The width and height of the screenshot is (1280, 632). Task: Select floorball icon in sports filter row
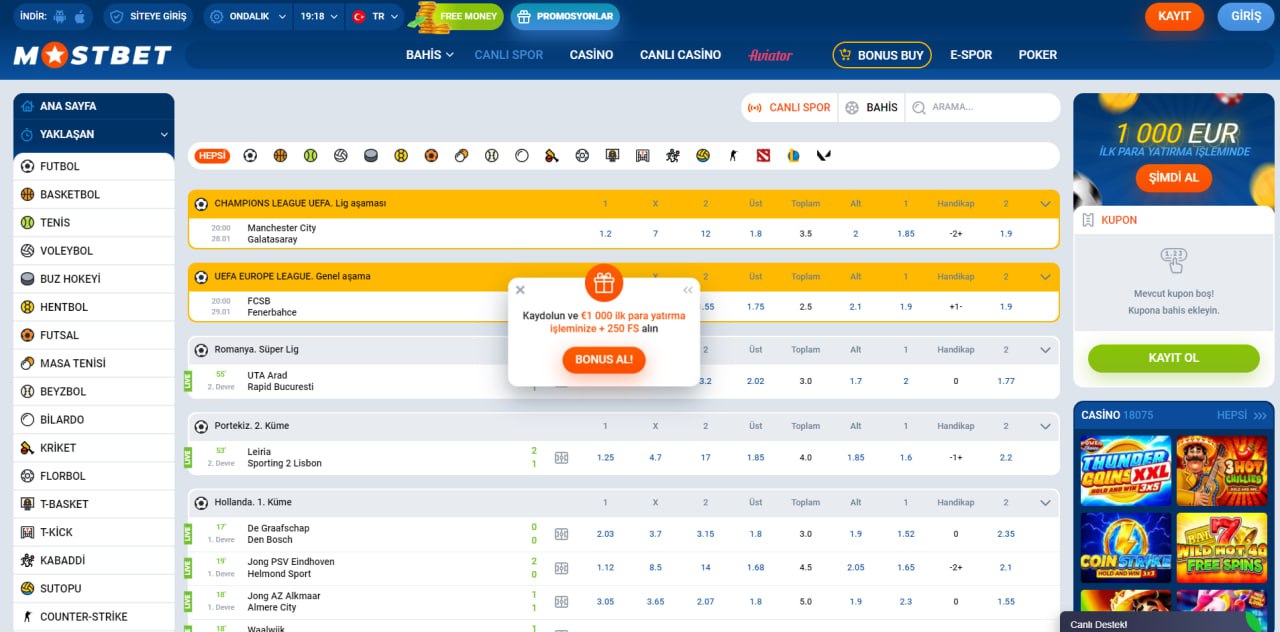tap(582, 156)
